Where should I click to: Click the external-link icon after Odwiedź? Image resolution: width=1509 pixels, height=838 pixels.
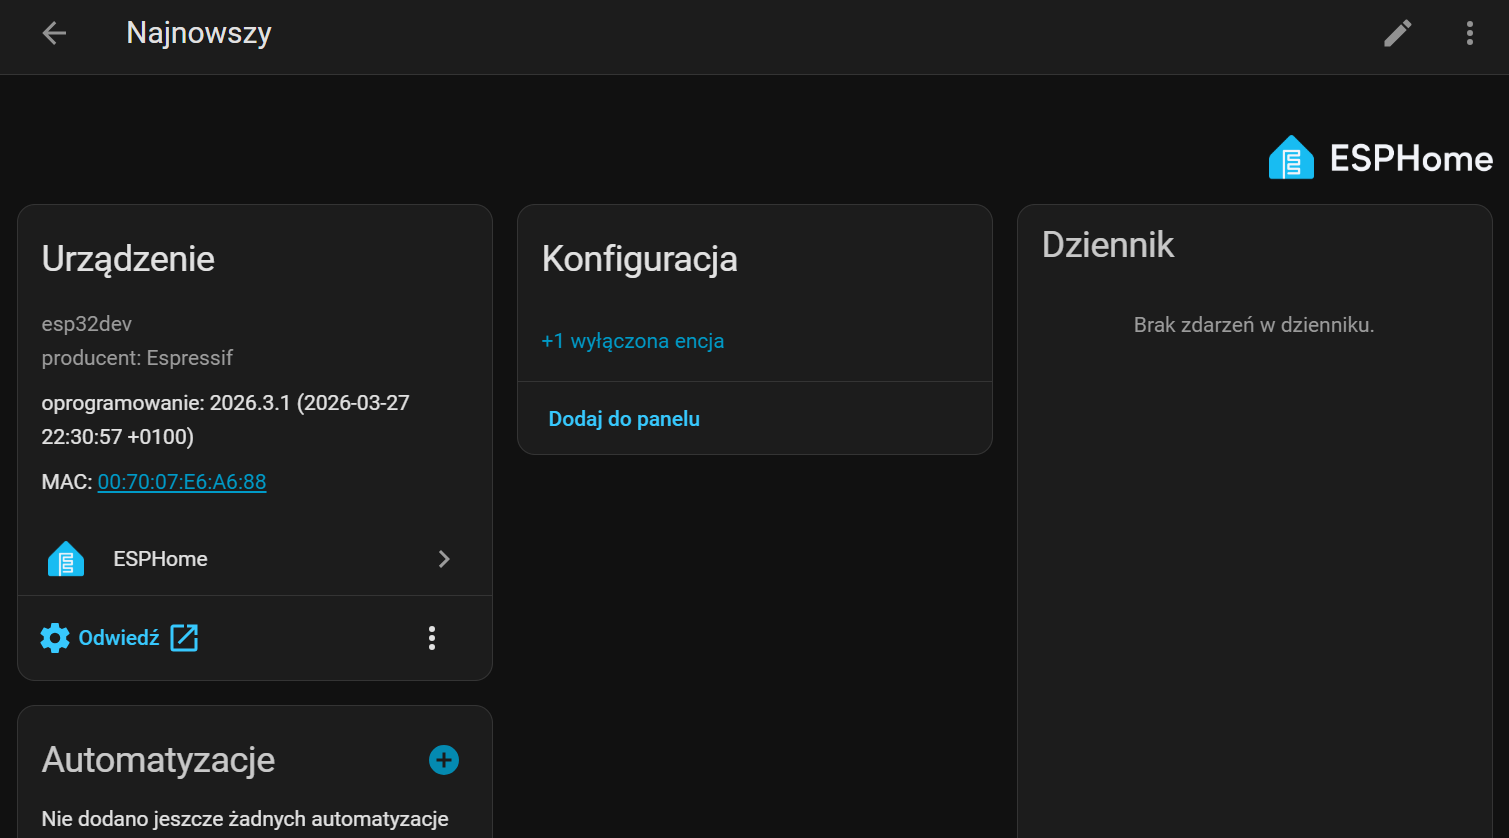(x=184, y=638)
